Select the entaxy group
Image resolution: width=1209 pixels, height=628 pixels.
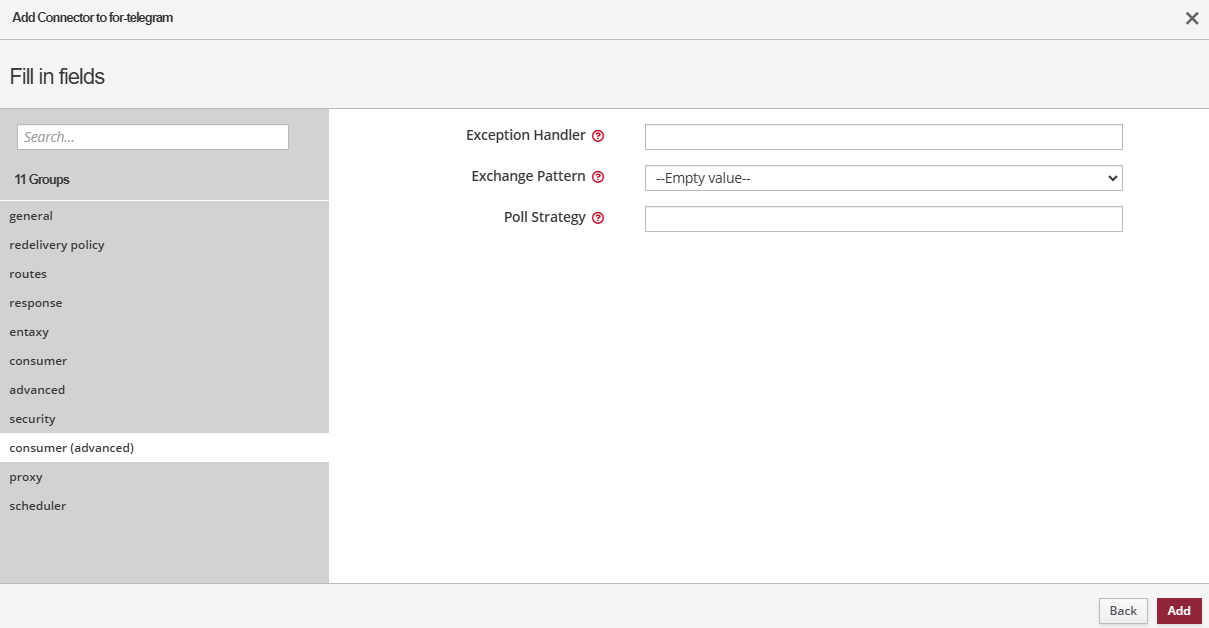29,332
